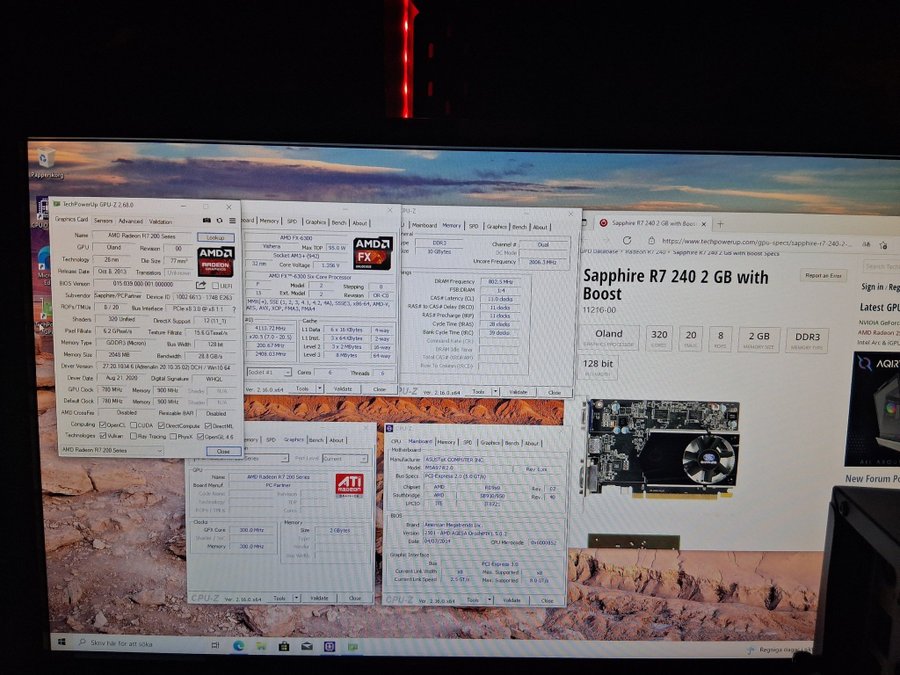Open the Perf Level dropdown in CPU-Z Graphics

tap(344, 459)
